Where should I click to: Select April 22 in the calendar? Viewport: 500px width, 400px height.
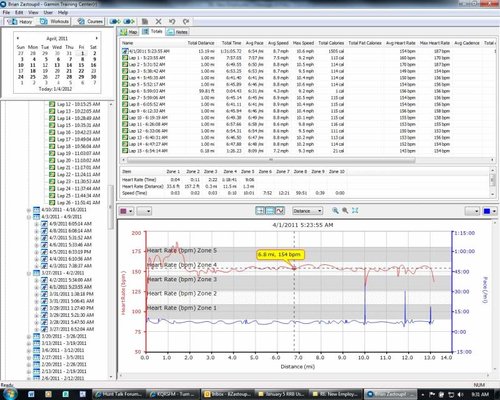point(81,71)
